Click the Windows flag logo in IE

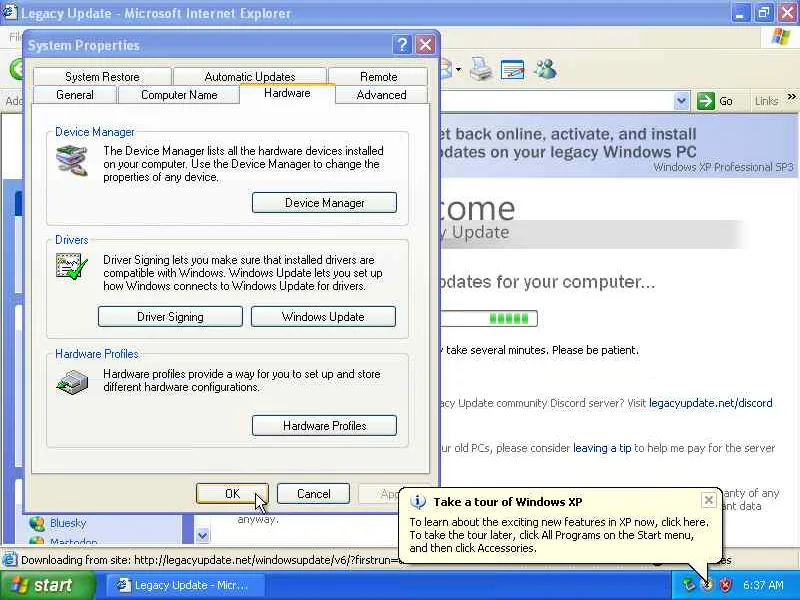tap(780, 37)
